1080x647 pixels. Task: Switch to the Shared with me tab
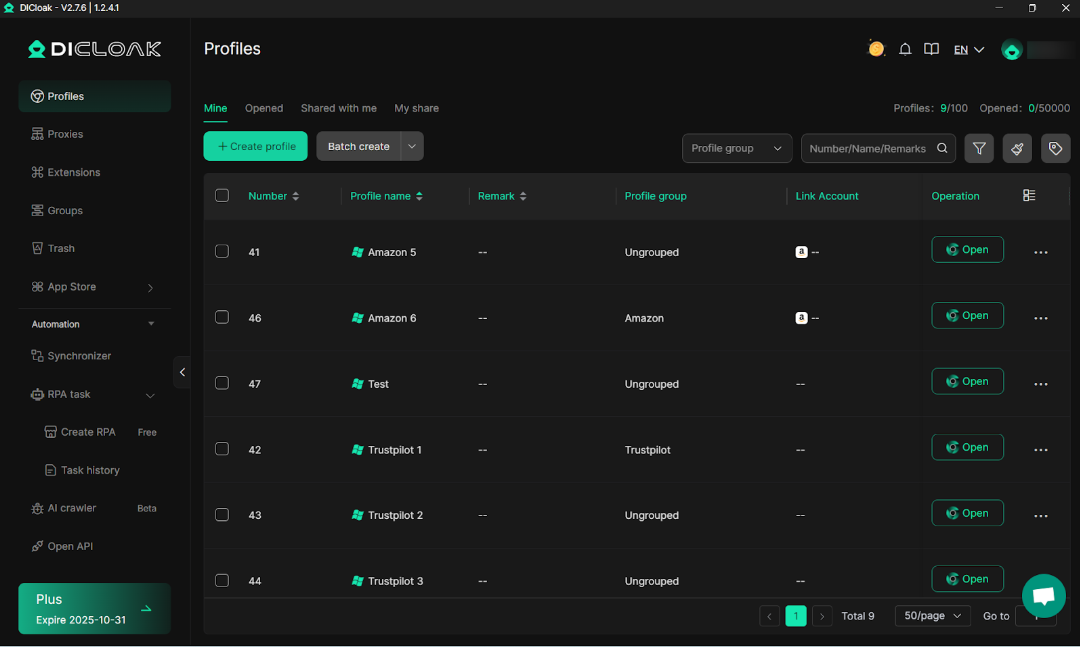[x=338, y=108]
